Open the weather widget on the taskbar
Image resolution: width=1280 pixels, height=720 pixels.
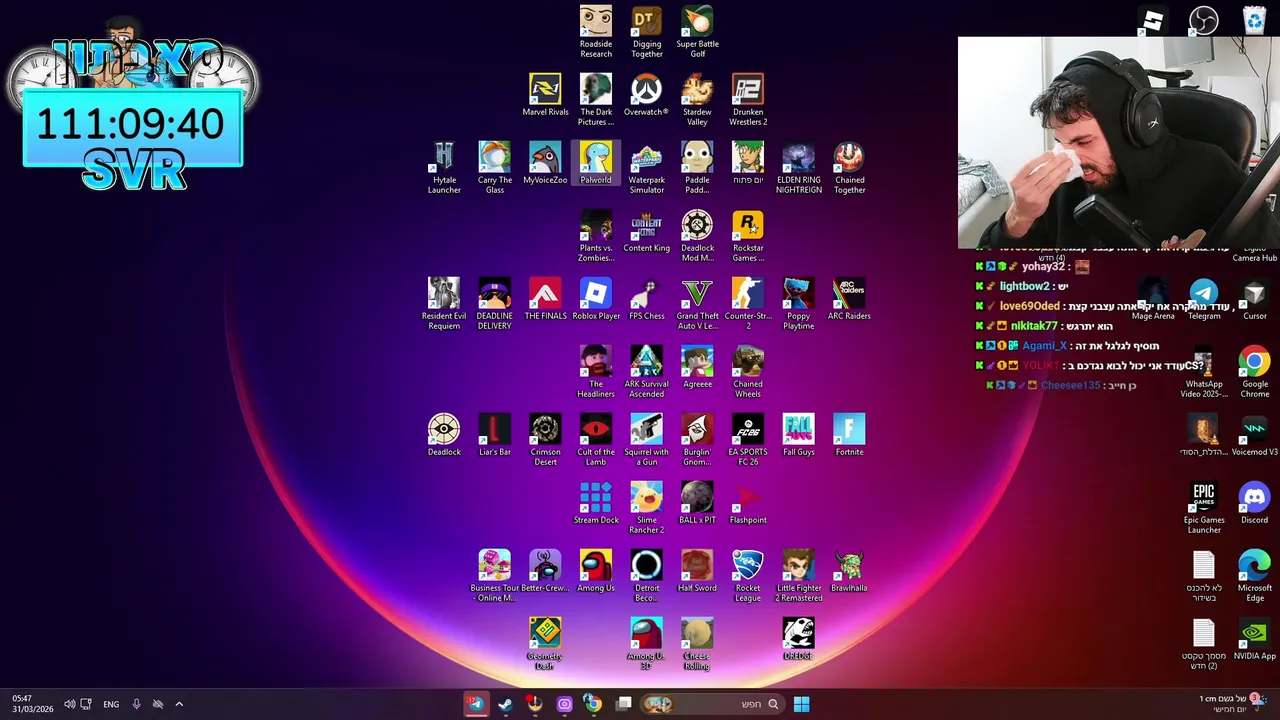point(1234,704)
